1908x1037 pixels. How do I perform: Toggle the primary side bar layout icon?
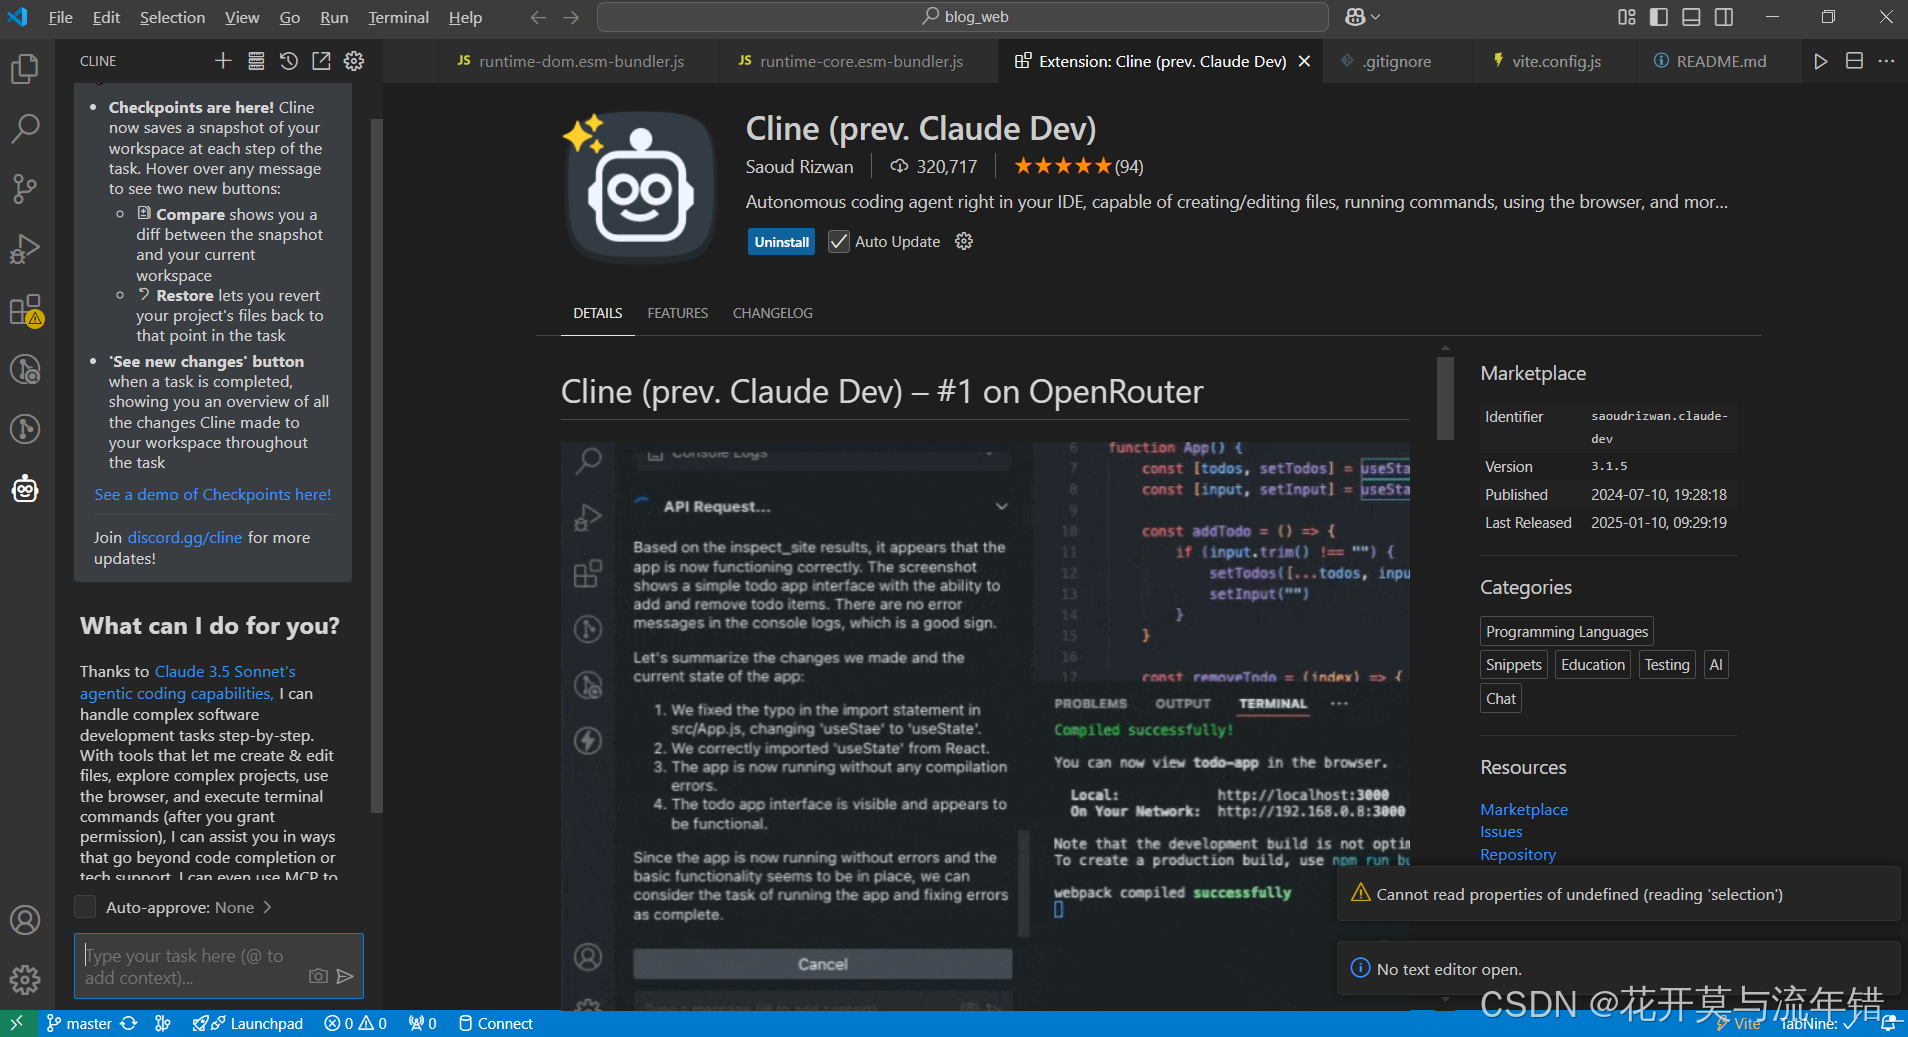tap(1659, 17)
